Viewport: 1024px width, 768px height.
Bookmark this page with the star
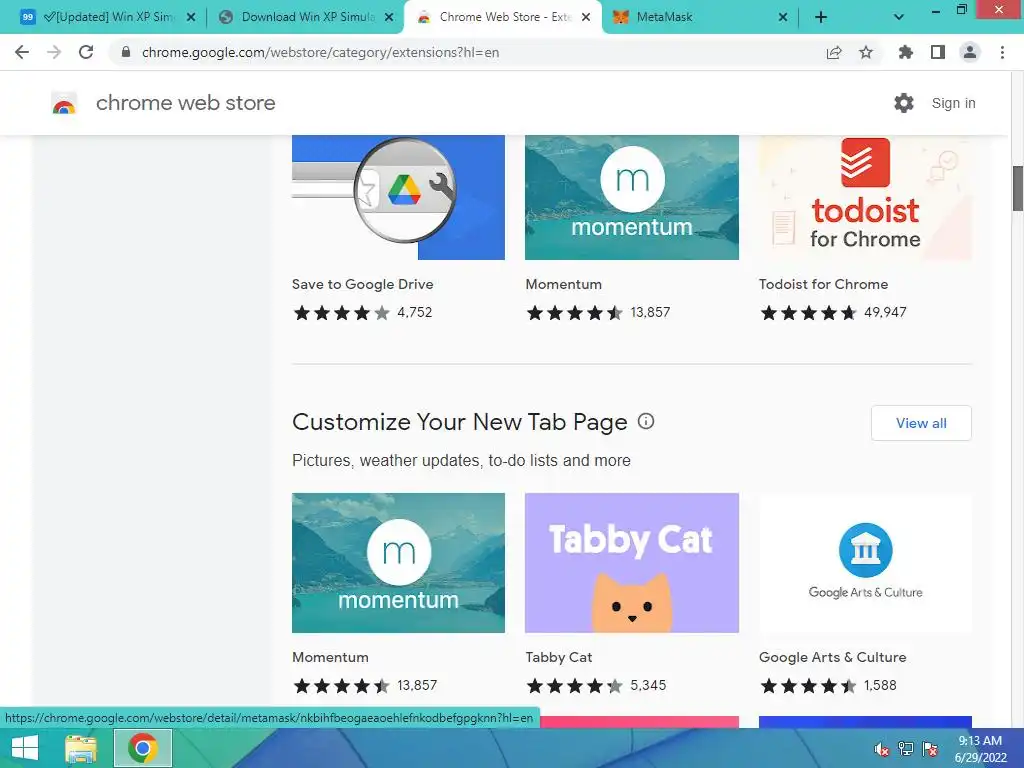pyautogui.click(x=866, y=52)
